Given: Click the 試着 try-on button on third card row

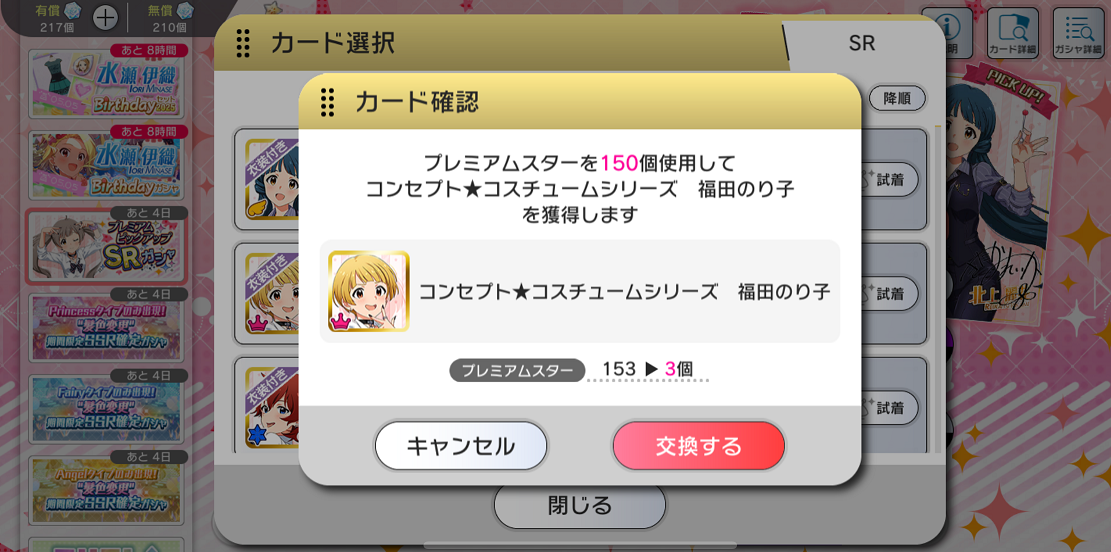Looking at the screenshot, I should pyautogui.click(x=889, y=408).
